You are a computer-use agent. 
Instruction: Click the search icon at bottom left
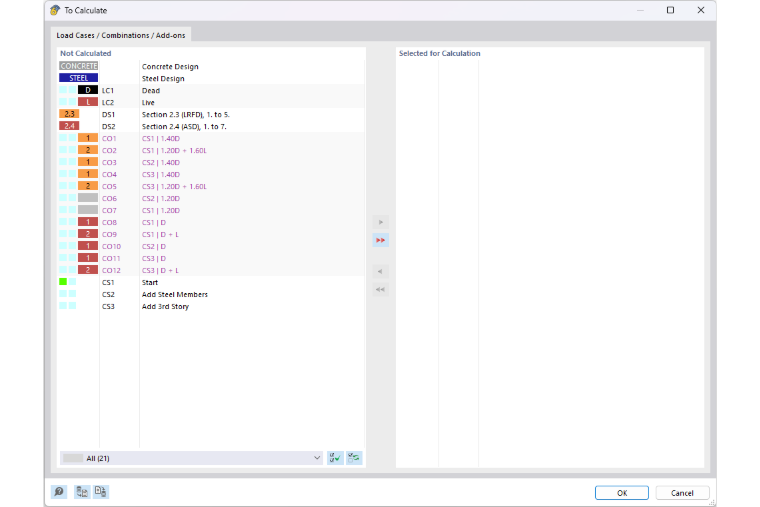[x=59, y=492]
